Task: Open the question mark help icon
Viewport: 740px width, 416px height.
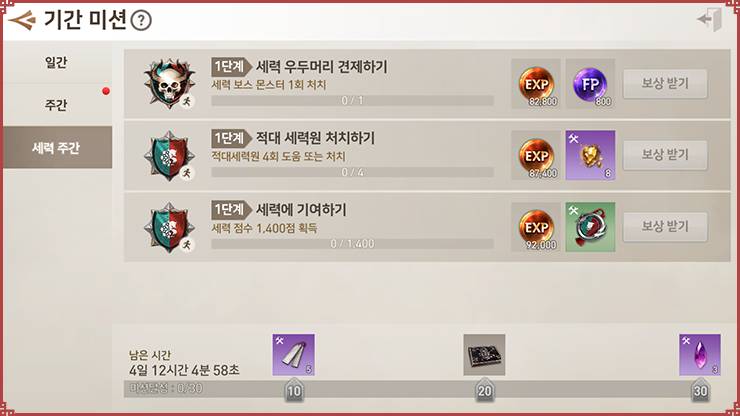Action: [141, 21]
